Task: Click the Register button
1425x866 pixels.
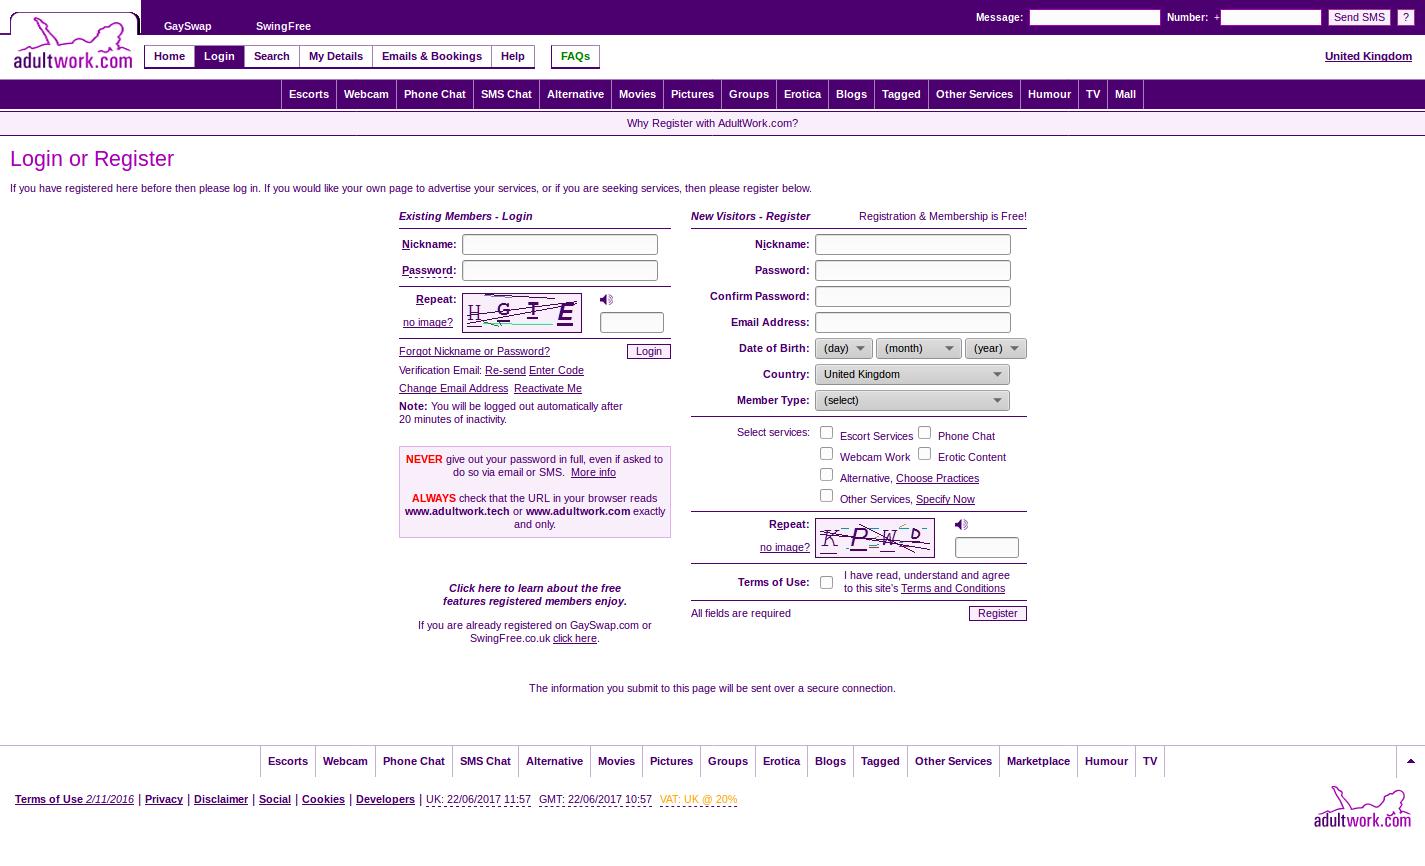Action: click(x=998, y=613)
